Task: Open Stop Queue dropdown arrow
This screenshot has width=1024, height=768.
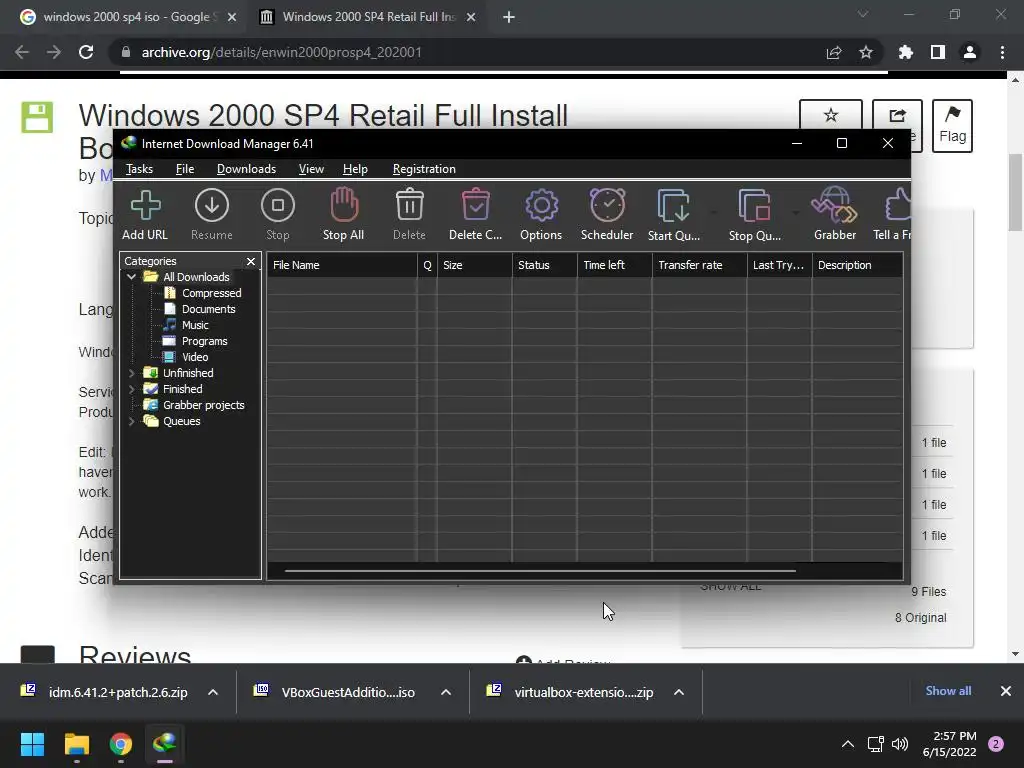Action: coord(795,212)
